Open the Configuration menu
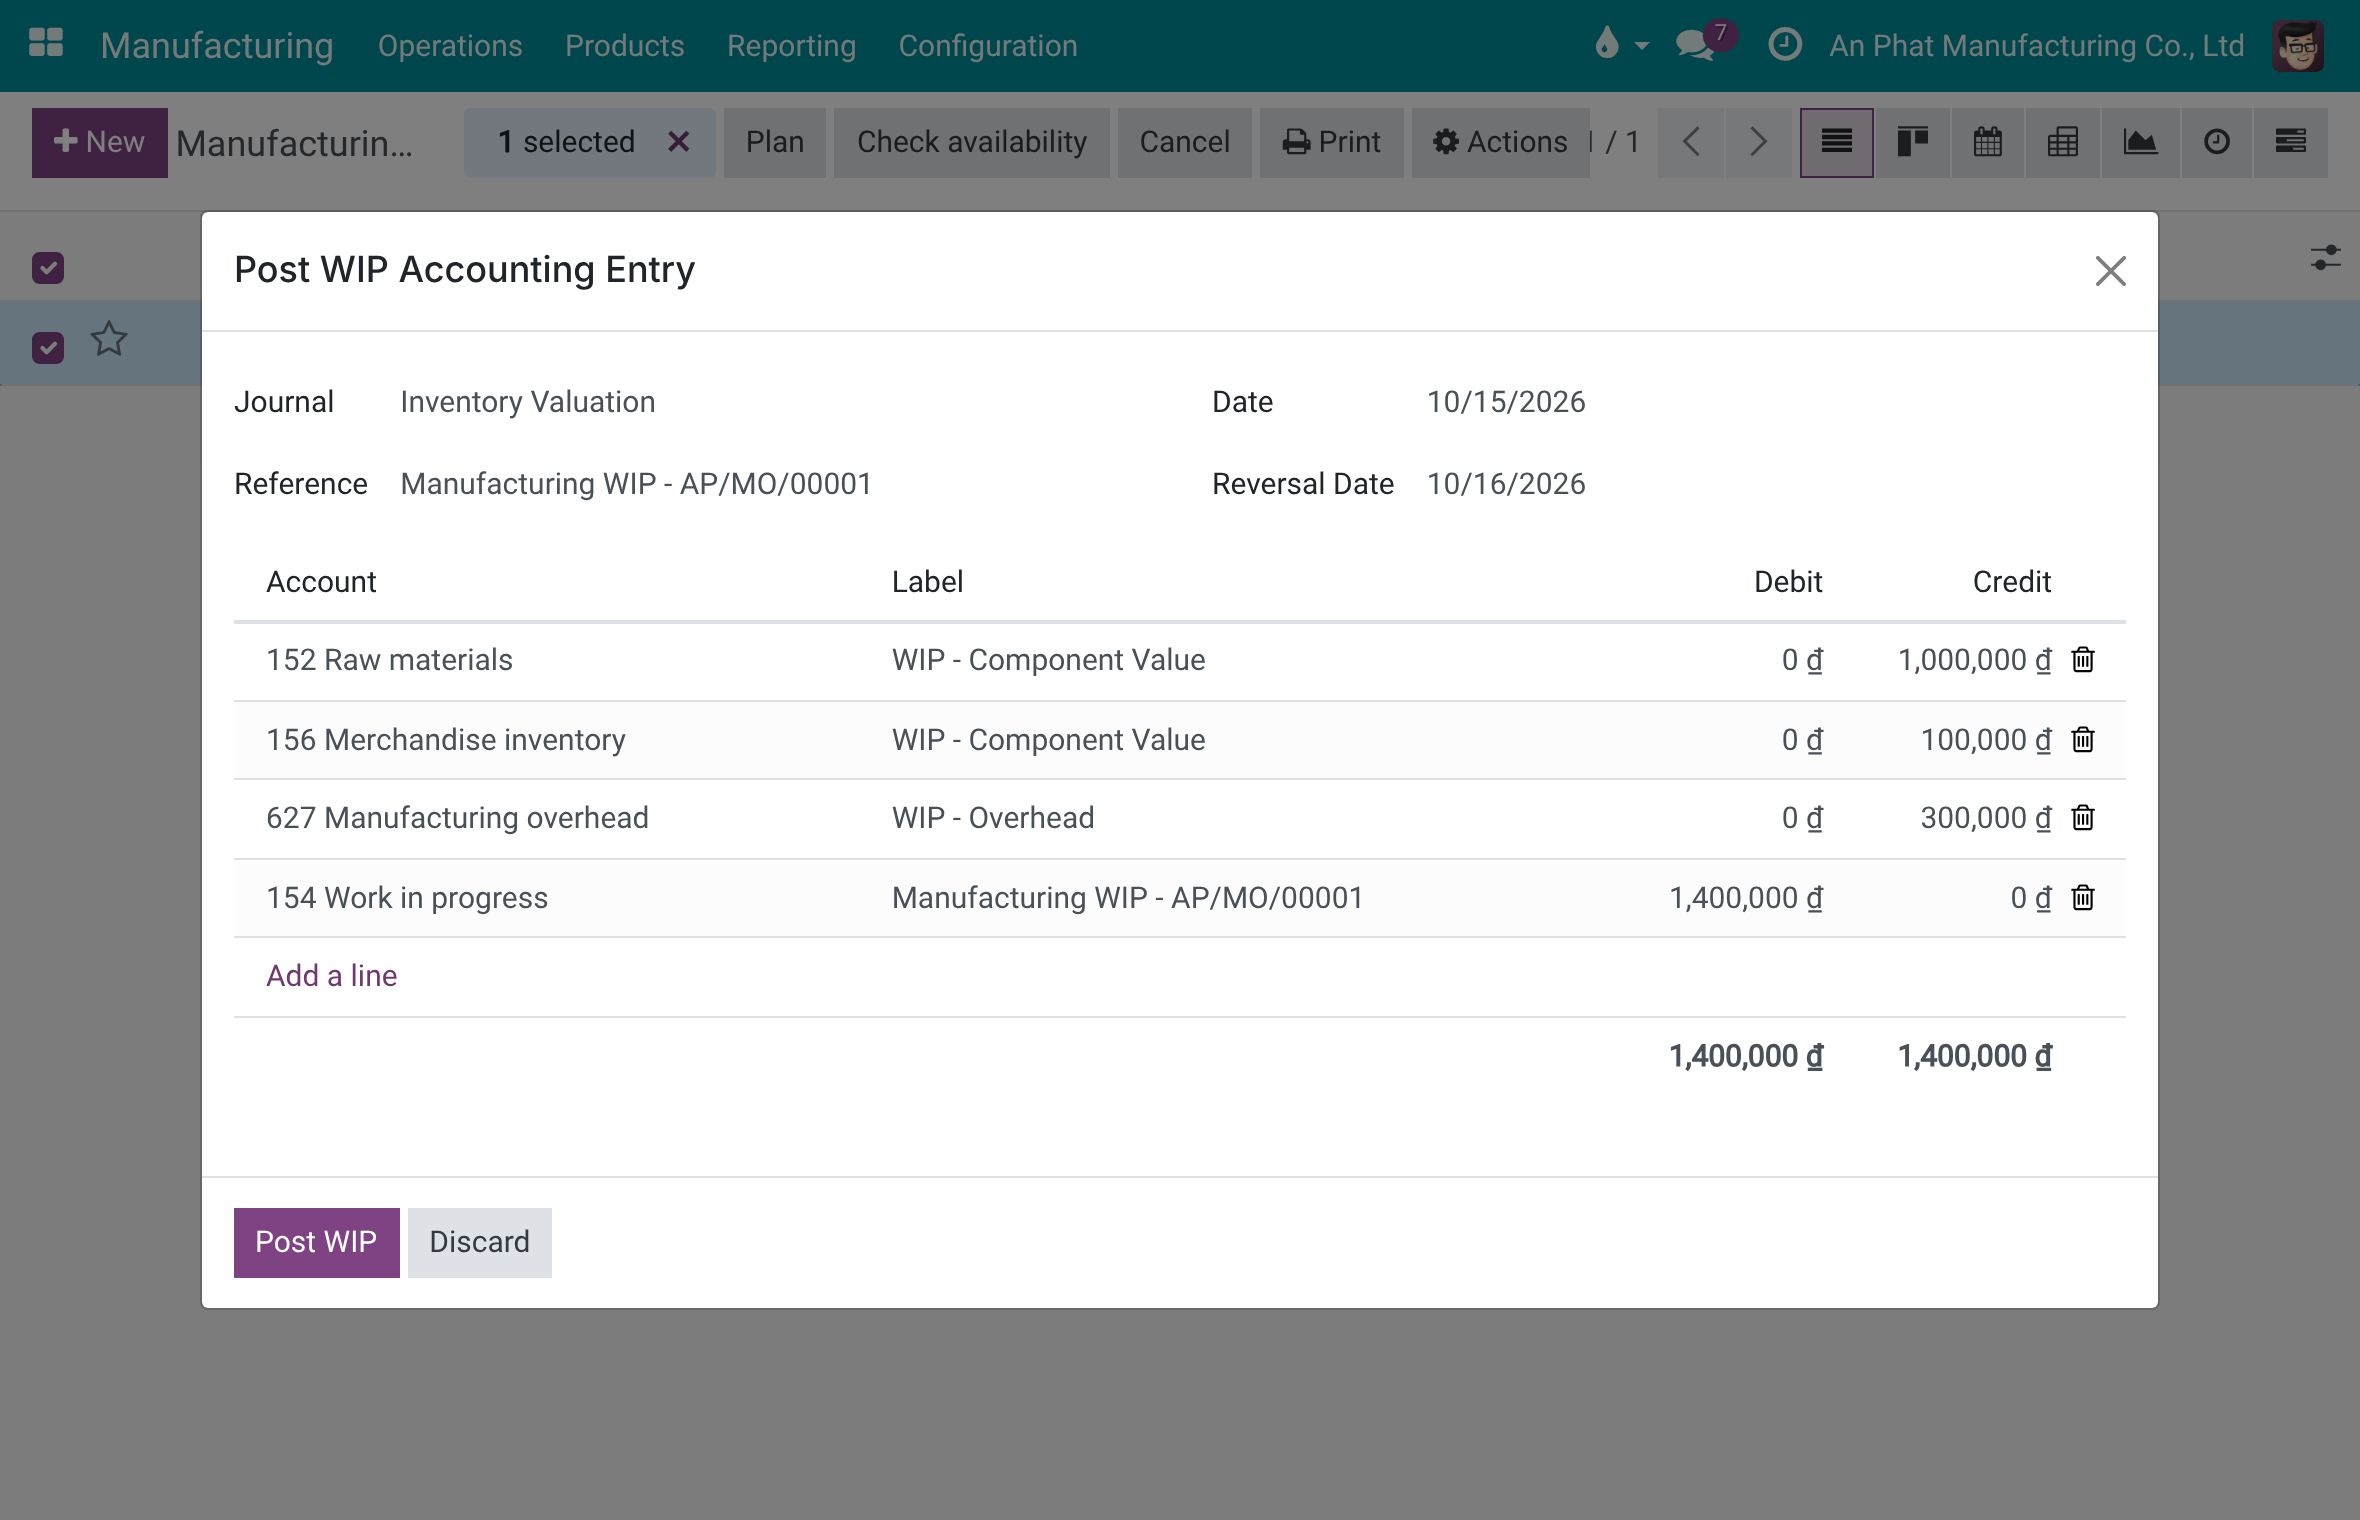 (x=988, y=46)
